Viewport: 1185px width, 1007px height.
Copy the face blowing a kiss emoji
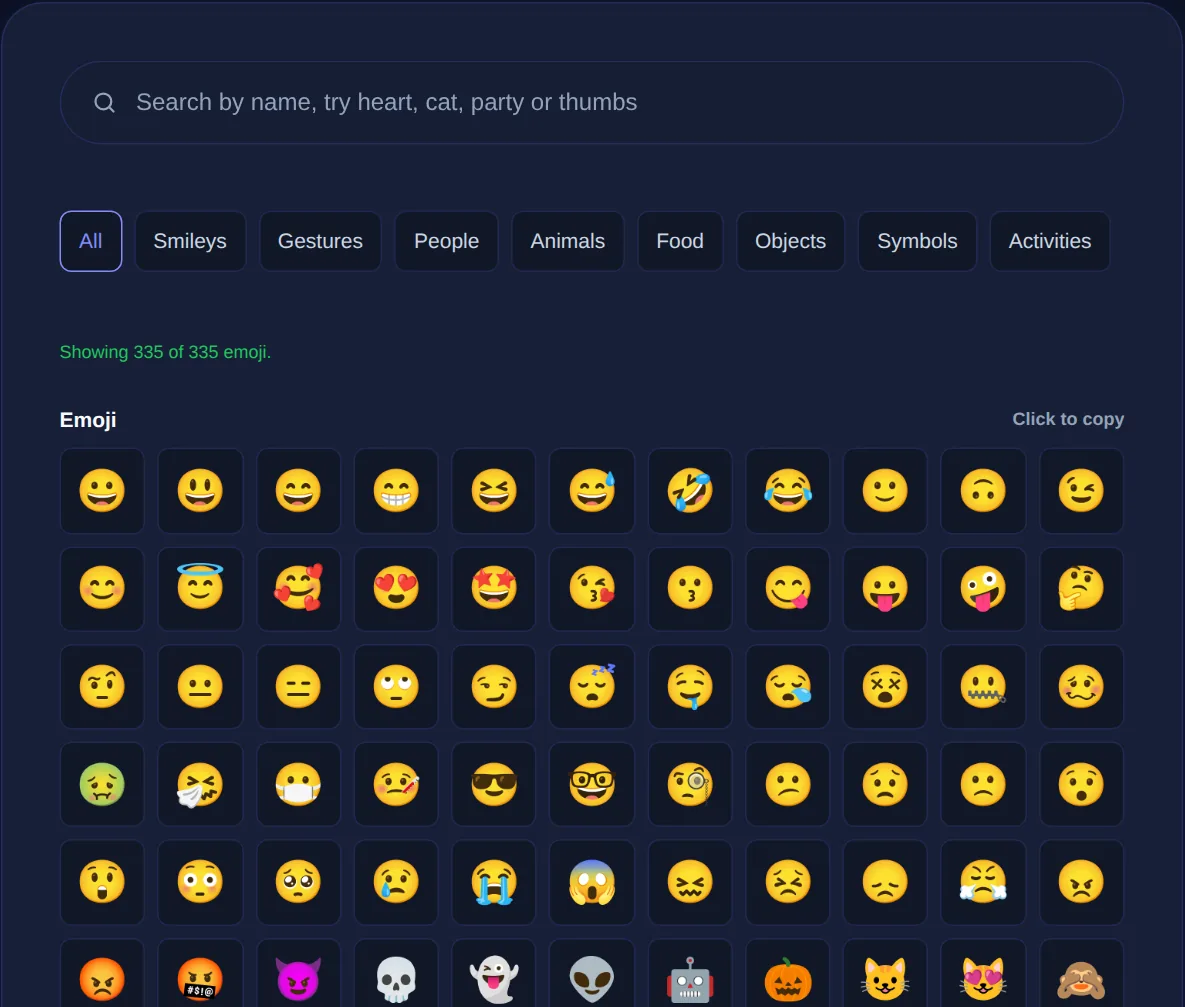(592, 588)
